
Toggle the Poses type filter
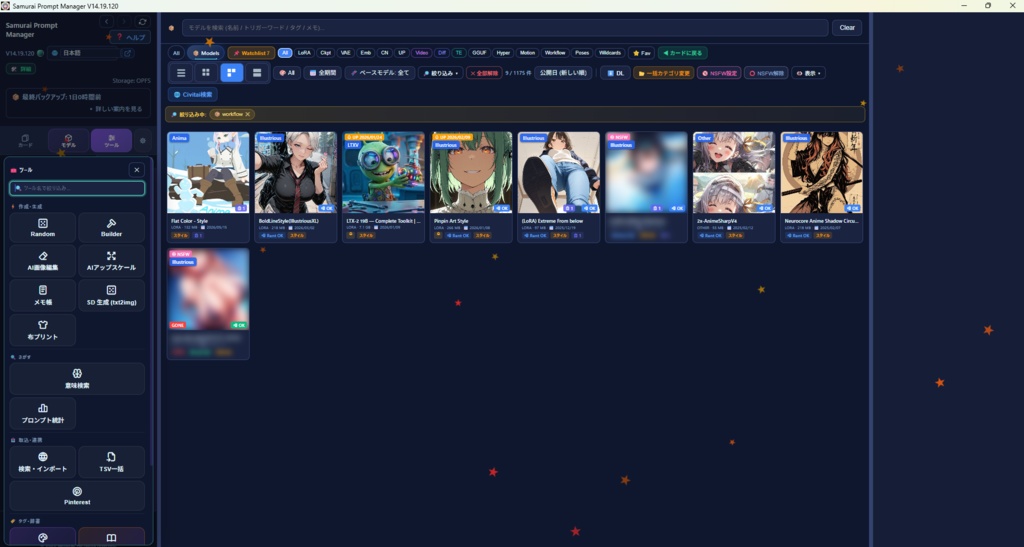pos(582,53)
